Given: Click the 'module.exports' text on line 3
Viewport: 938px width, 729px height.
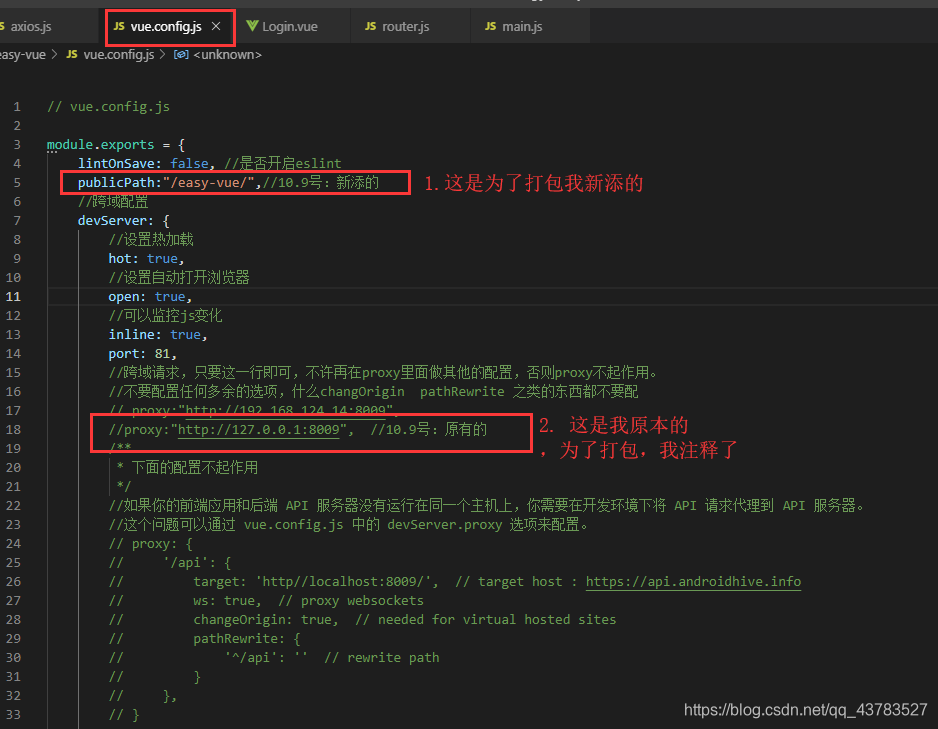Looking at the screenshot, I should click(x=100, y=145).
